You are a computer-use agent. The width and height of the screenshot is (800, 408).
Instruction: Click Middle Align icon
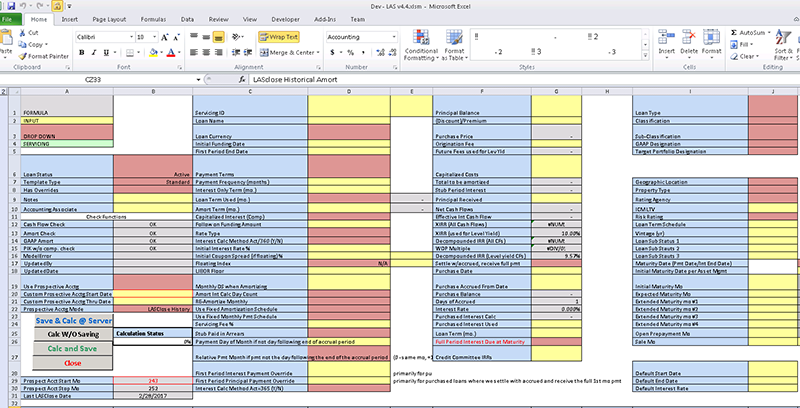[x=206, y=37]
